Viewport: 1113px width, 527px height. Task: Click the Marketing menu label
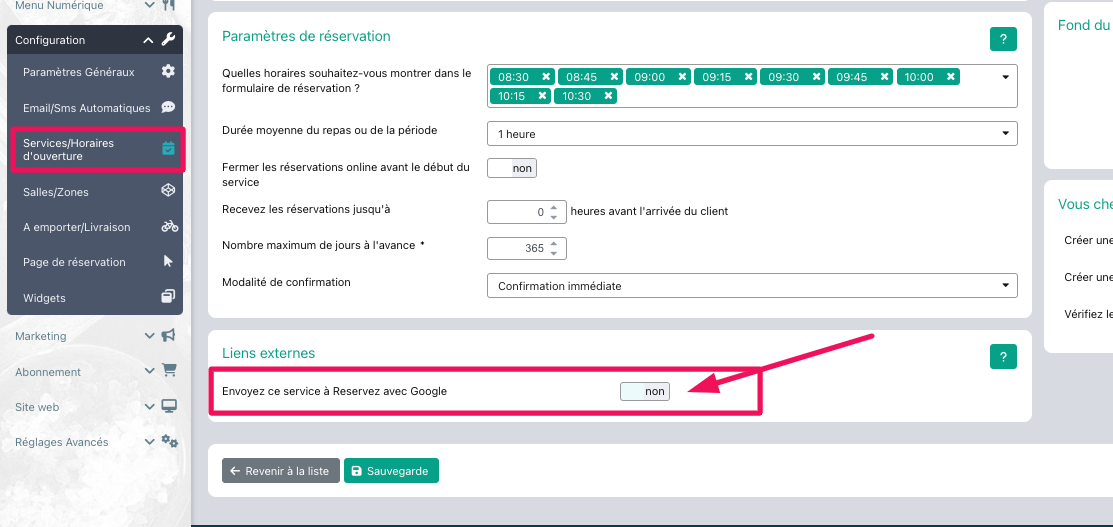pyautogui.click(x=40, y=336)
